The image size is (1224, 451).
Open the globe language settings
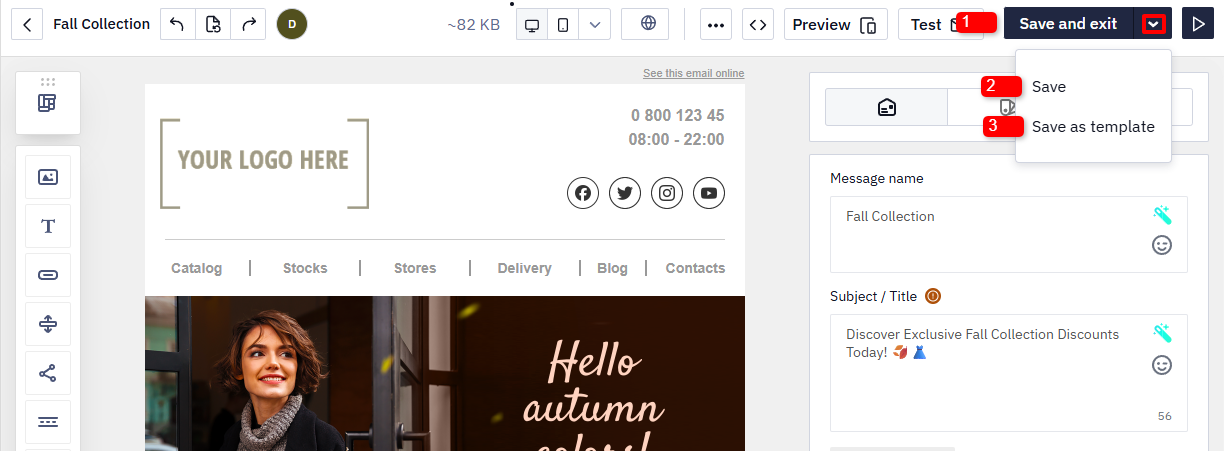pyautogui.click(x=645, y=24)
